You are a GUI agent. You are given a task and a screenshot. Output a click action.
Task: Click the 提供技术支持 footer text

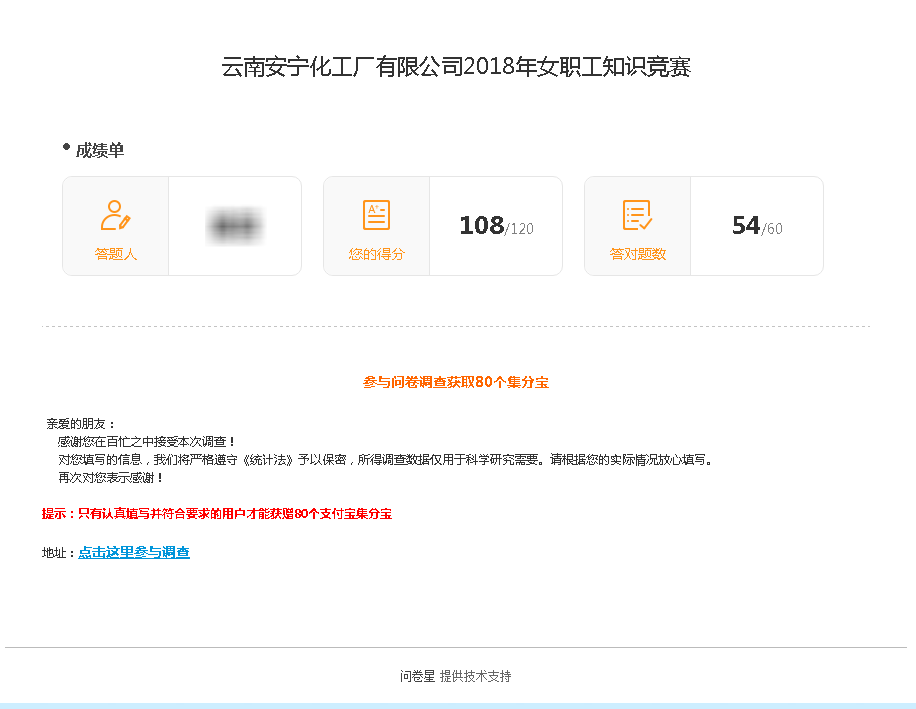pos(475,676)
